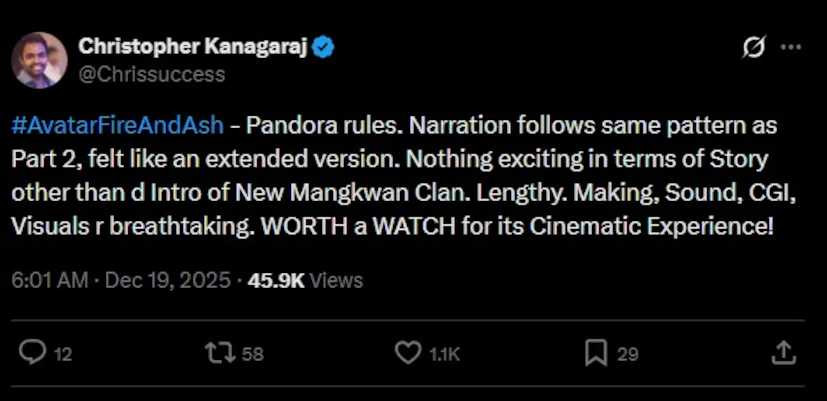The image size is (827, 401).
Task: Click the blue verified checkmark badge
Action: point(325,46)
